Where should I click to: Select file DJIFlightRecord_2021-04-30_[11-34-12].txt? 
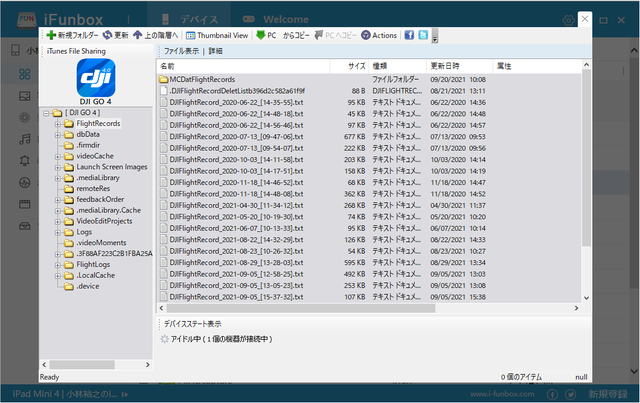(x=236, y=205)
